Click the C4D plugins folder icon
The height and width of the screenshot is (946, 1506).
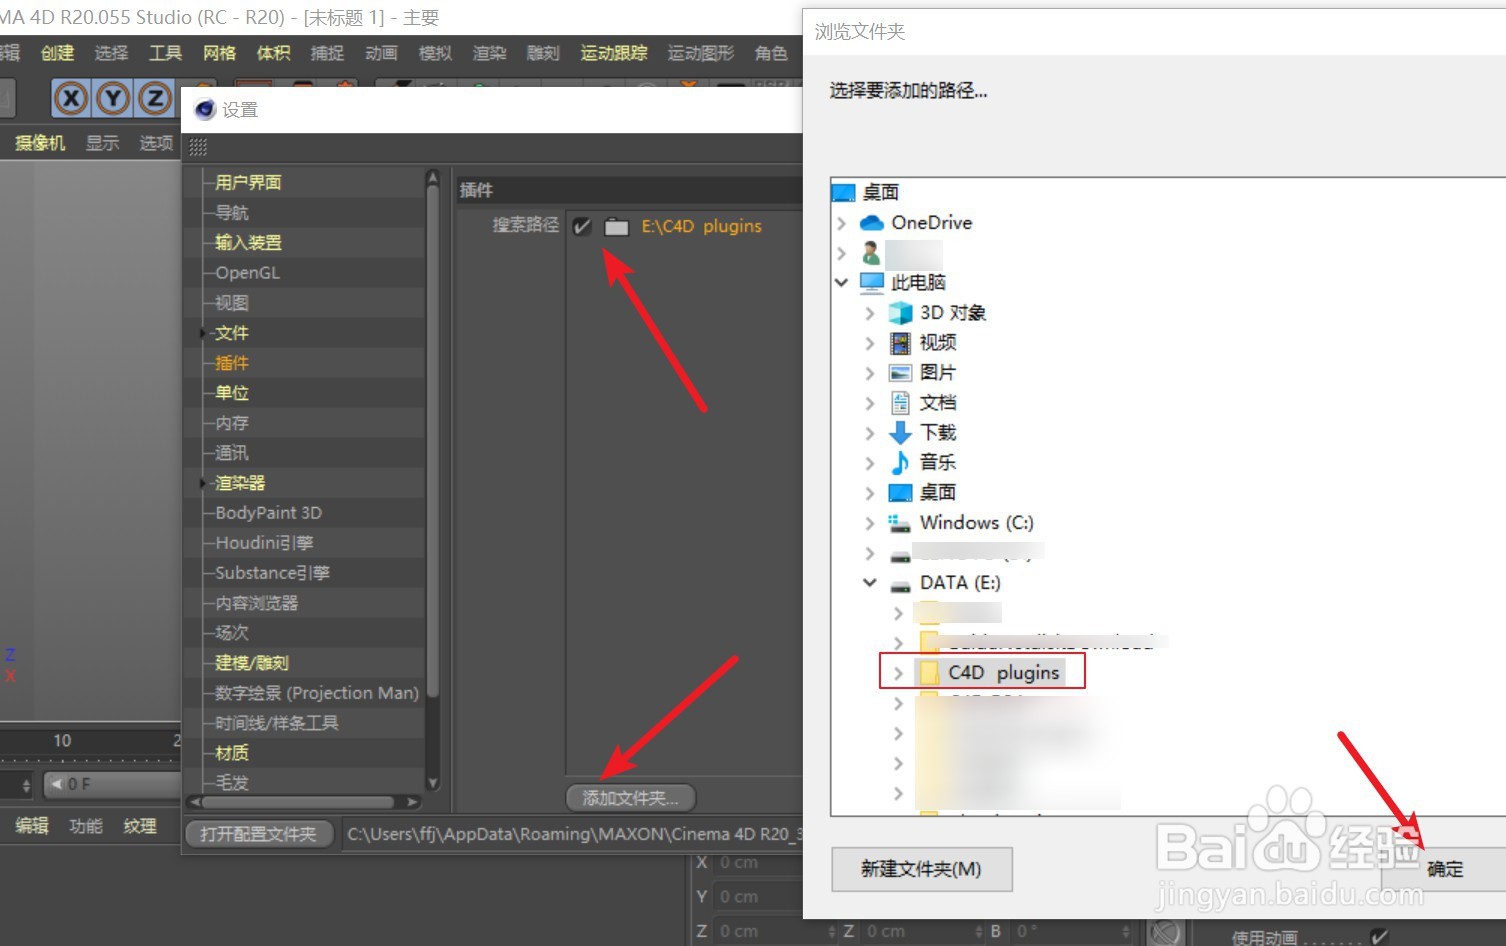point(929,673)
